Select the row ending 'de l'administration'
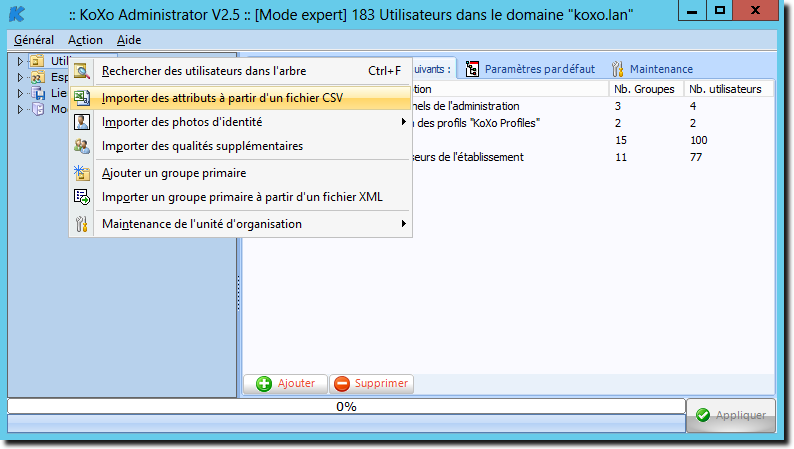This screenshot has height=449, width=794. coord(508,106)
